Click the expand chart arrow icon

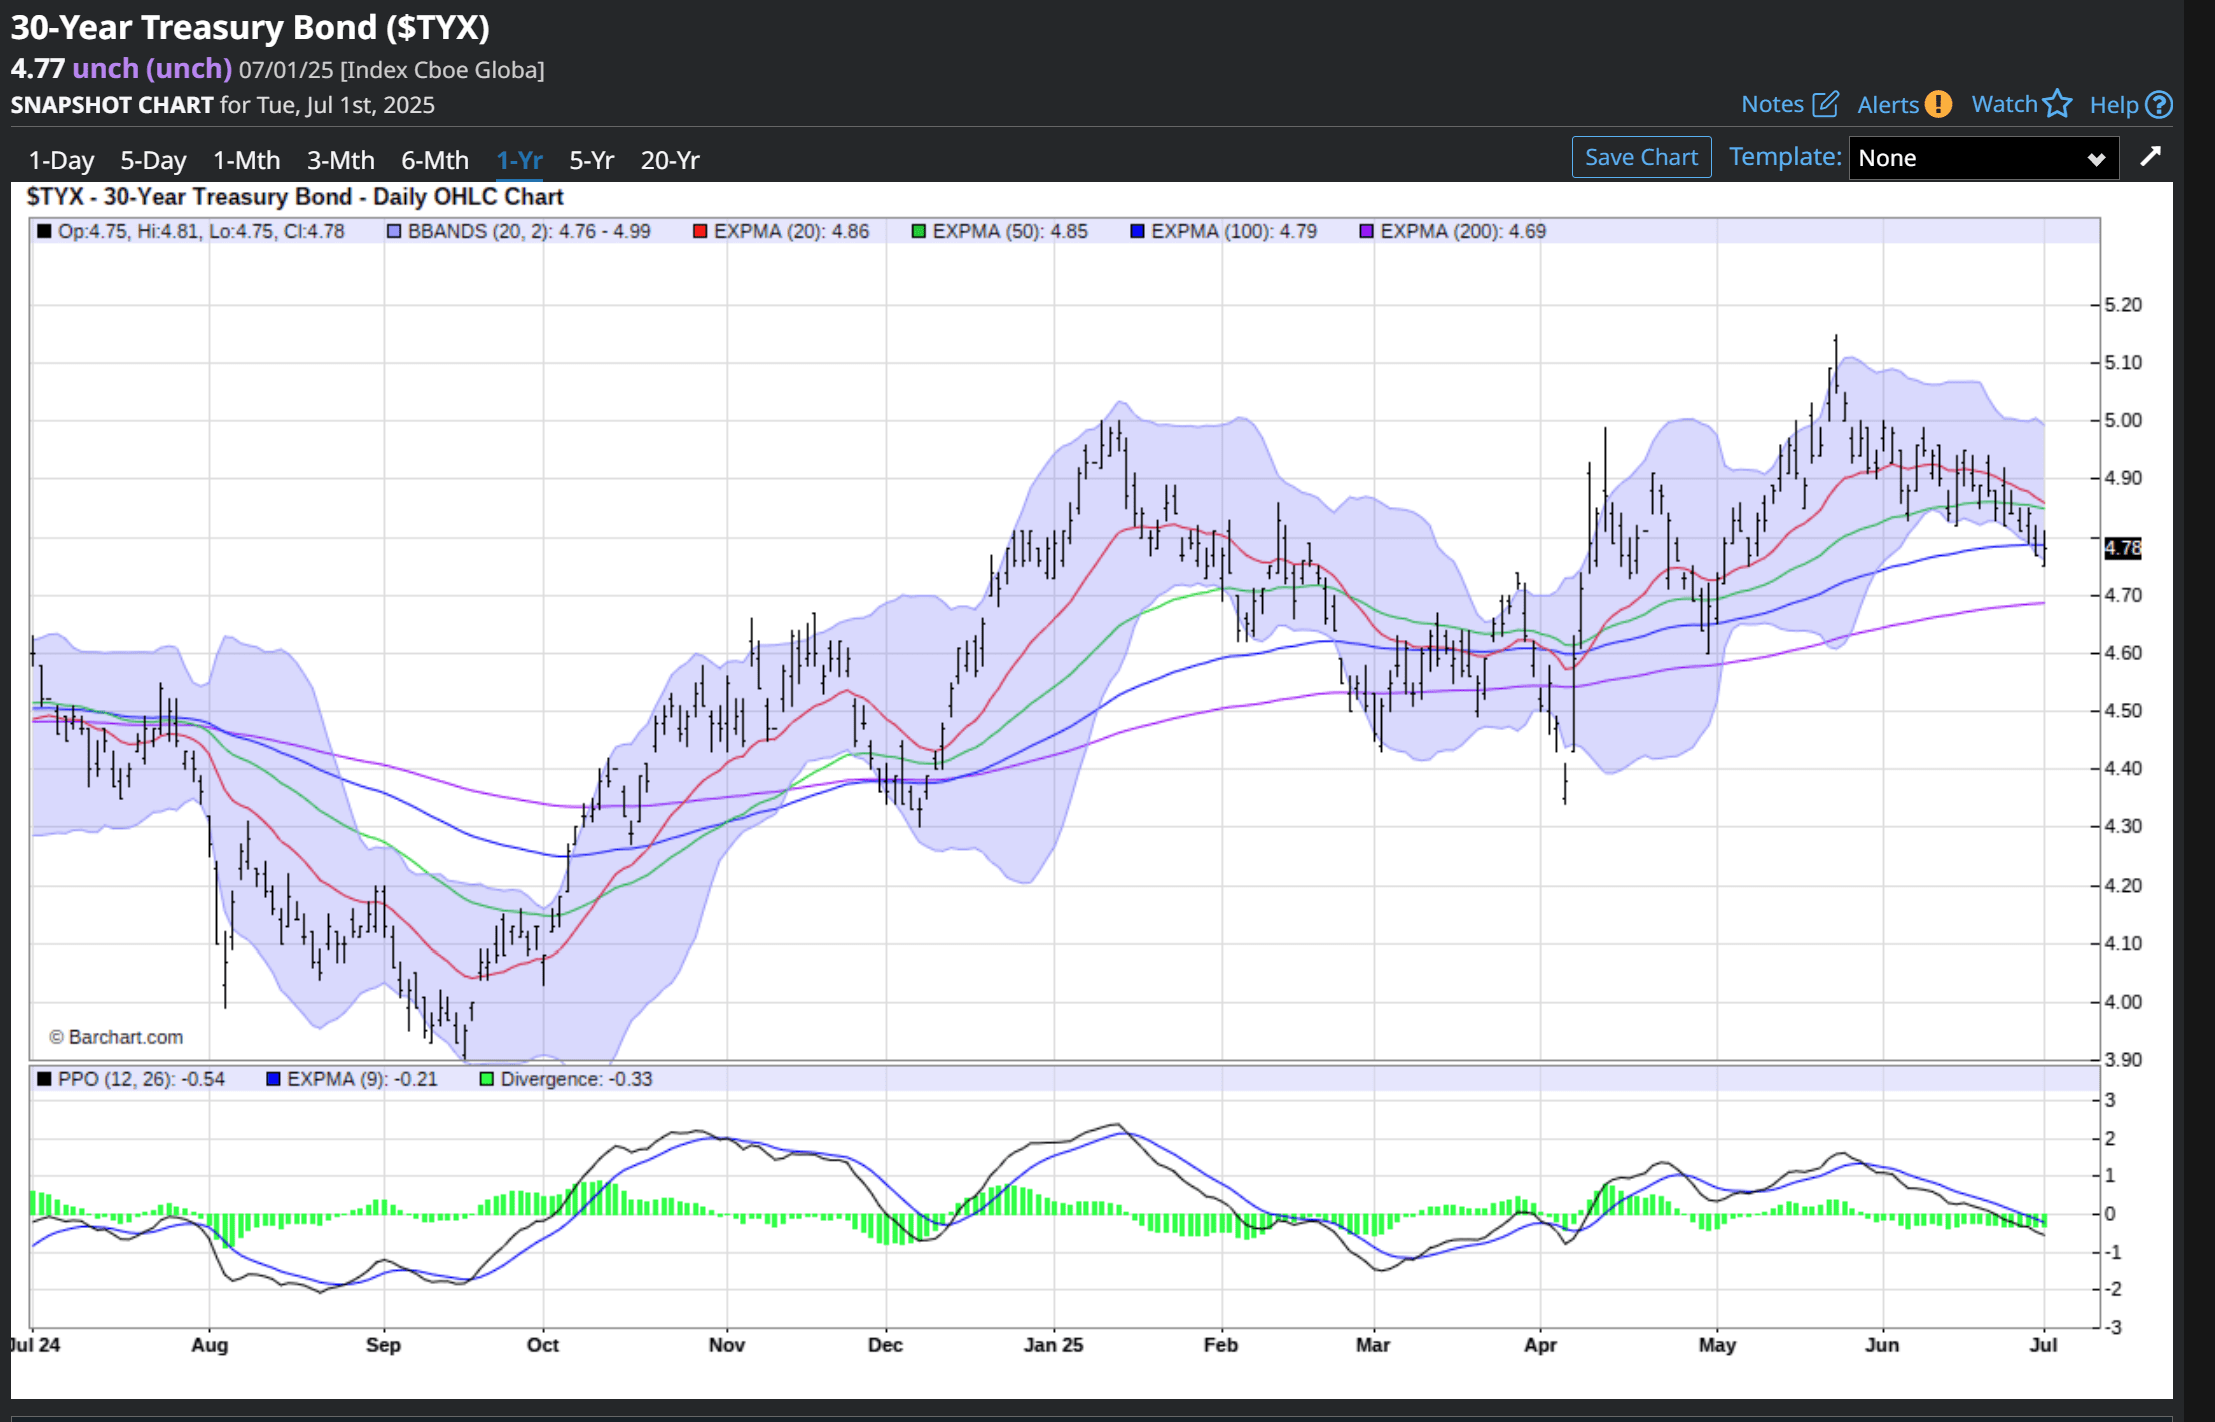[x=2150, y=156]
